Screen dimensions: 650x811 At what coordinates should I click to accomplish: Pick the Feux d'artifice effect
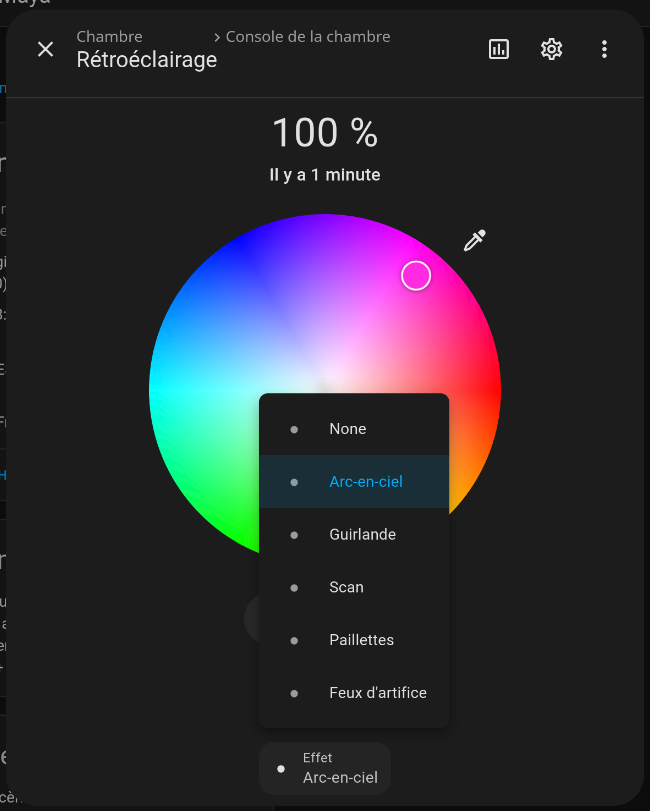(354, 693)
